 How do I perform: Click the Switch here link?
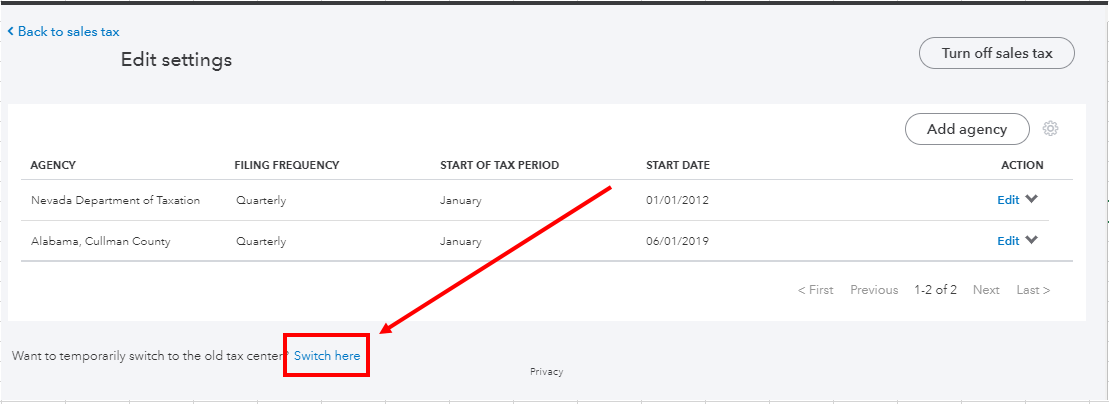click(327, 356)
